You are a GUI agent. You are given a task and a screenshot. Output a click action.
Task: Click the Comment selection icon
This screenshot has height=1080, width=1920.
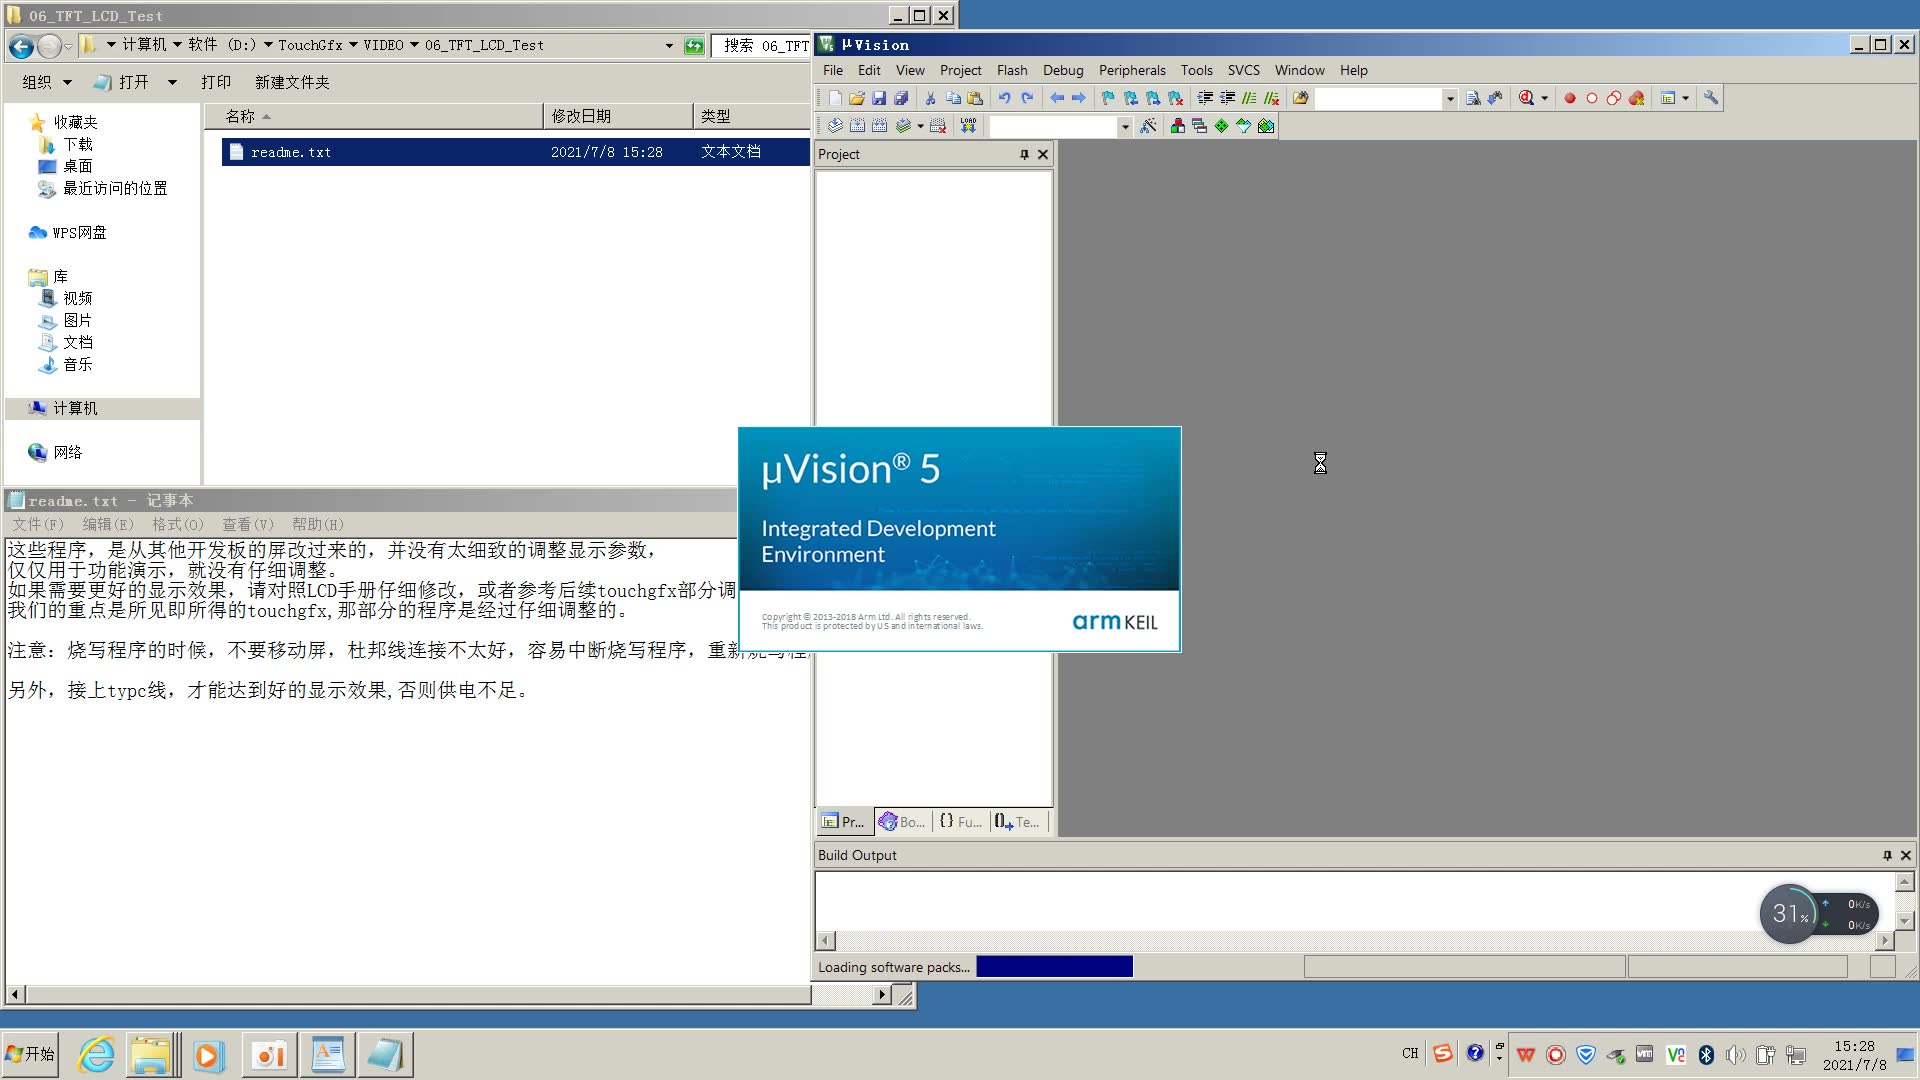1250,98
